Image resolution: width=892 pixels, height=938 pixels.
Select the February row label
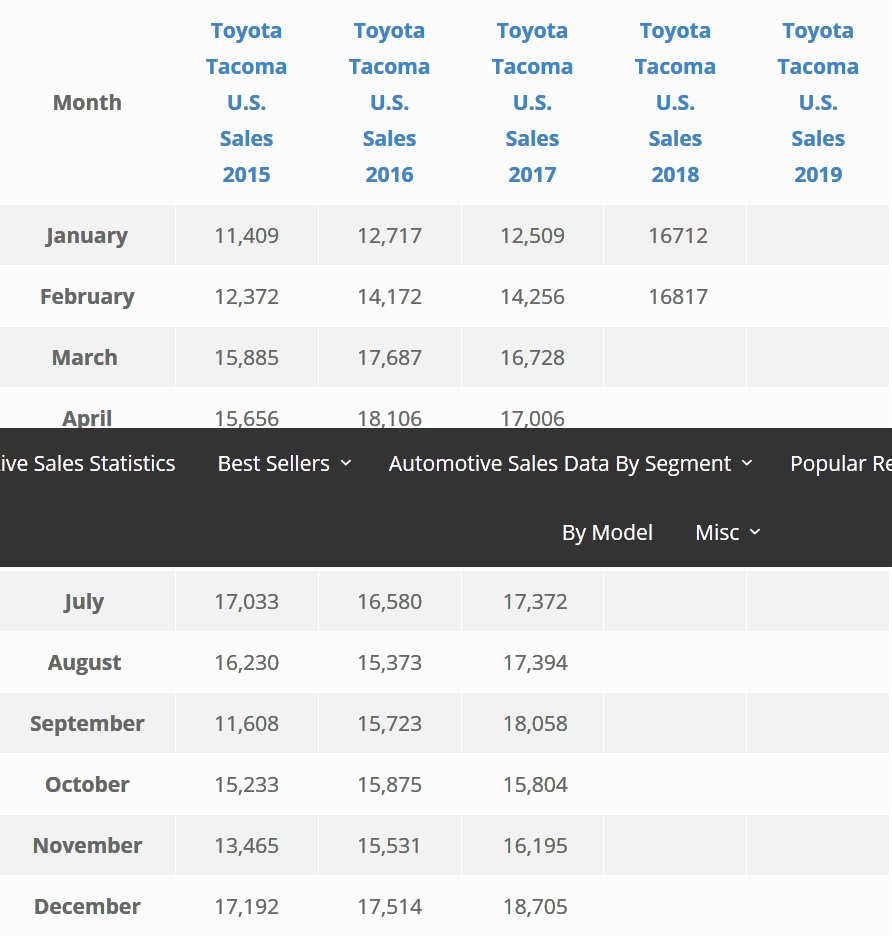87,297
